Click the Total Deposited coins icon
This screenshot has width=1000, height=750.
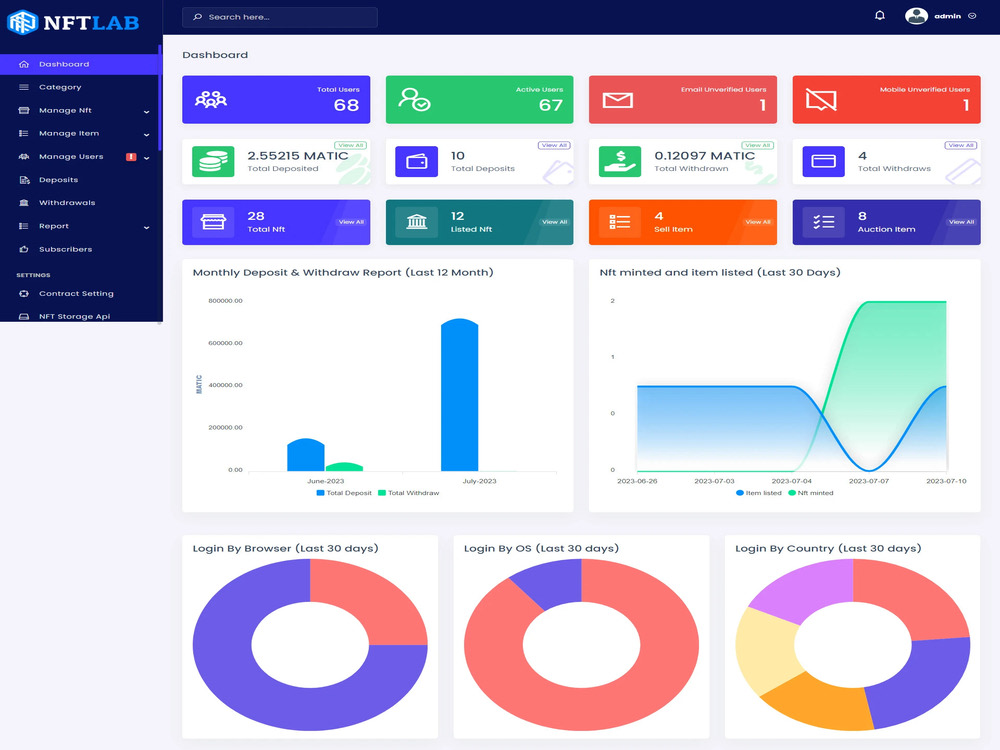pyautogui.click(x=213, y=161)
